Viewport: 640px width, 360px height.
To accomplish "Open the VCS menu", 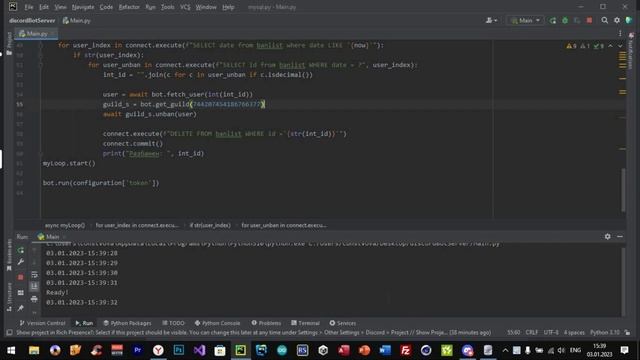I will pyautogui.click(x=185, y=7).
